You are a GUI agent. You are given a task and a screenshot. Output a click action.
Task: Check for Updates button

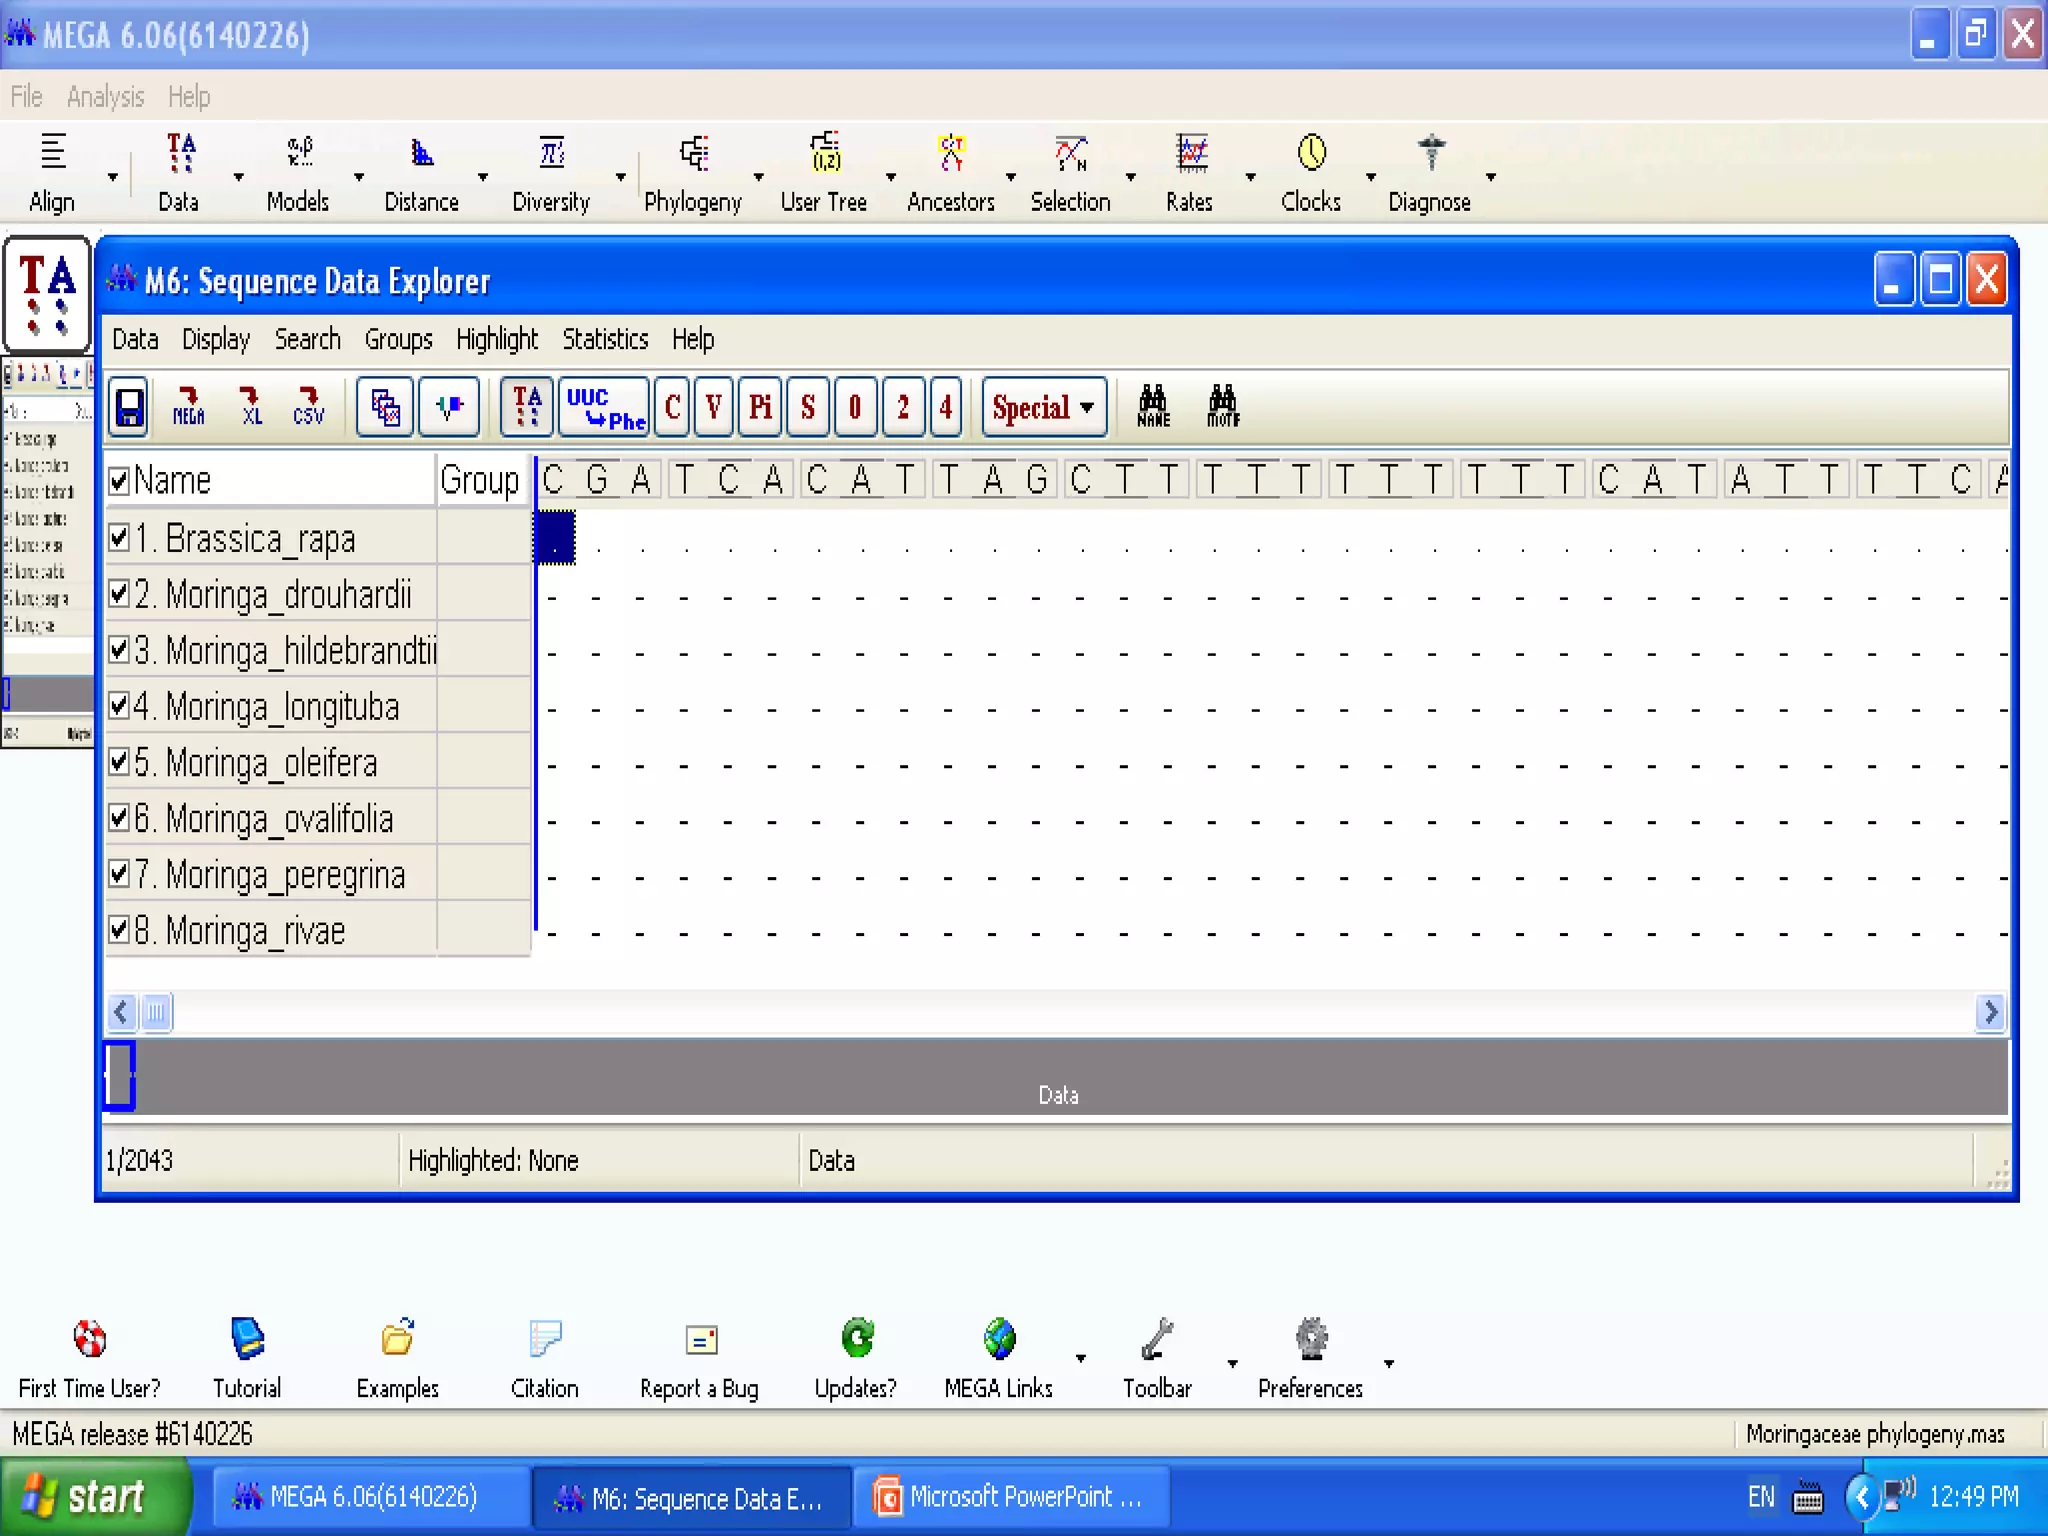coord(856,1358)
